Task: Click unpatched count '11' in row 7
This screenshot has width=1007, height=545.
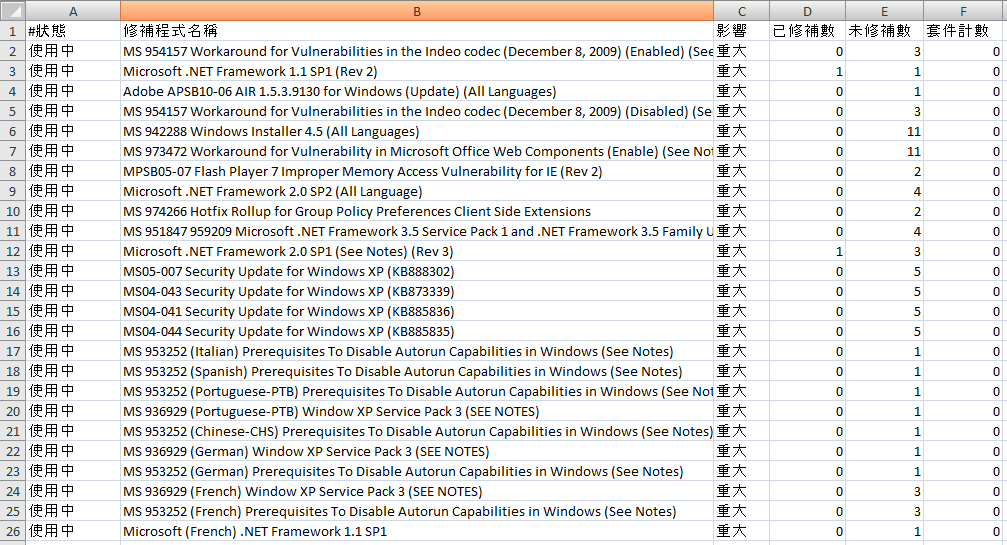Action: (884, 151)
